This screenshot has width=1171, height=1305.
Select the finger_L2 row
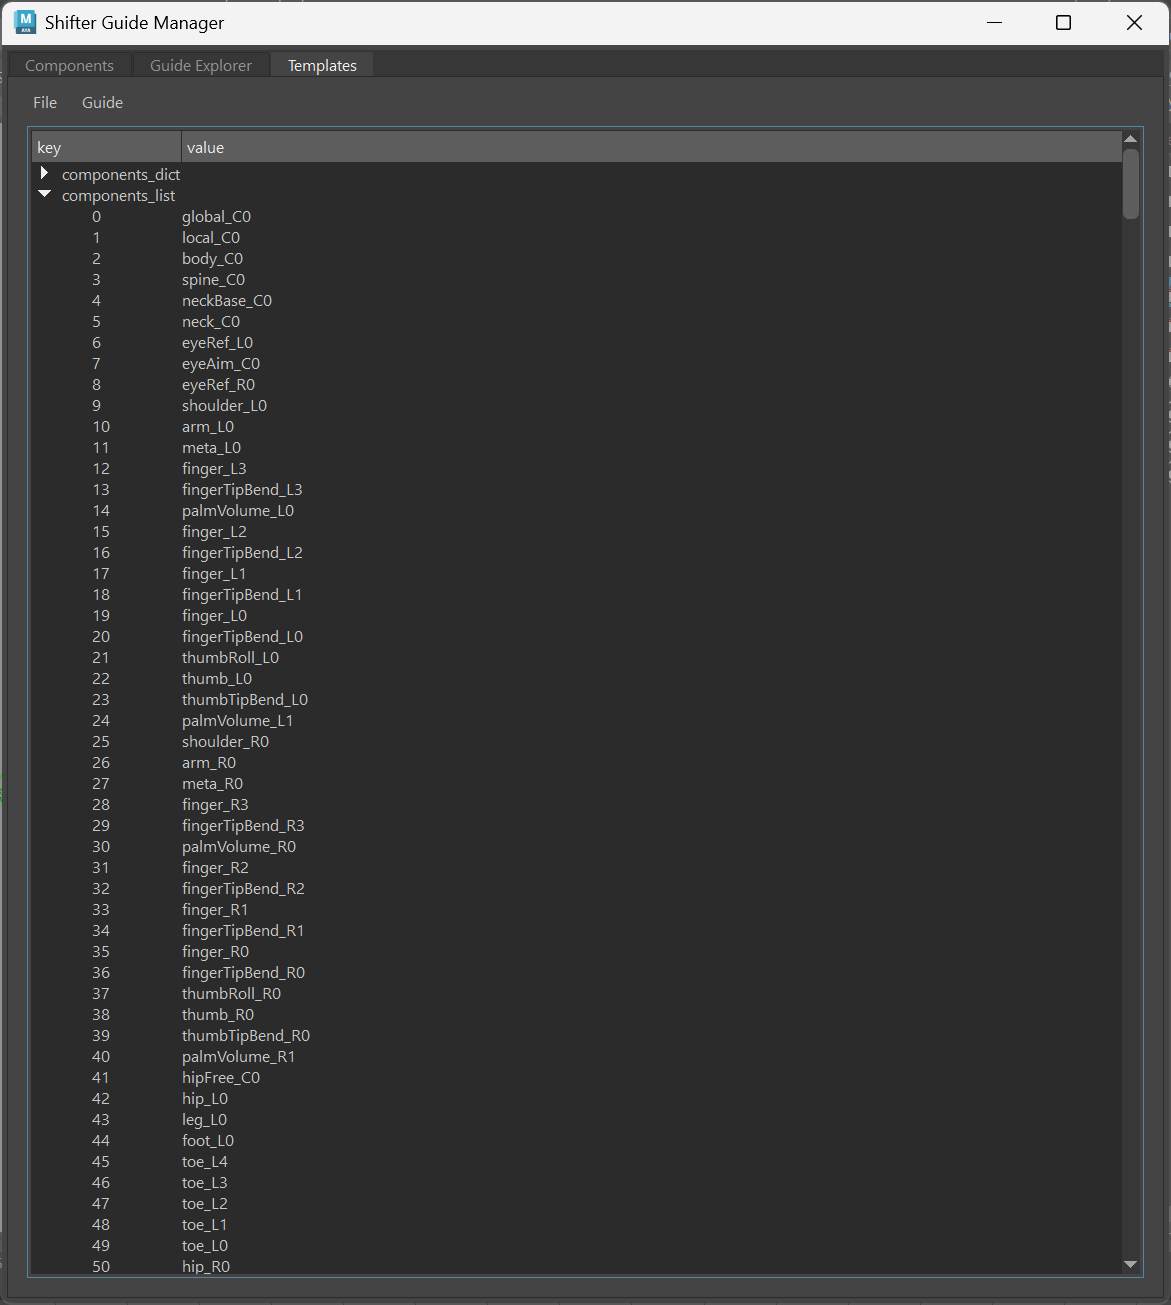[x=576, y=531]
